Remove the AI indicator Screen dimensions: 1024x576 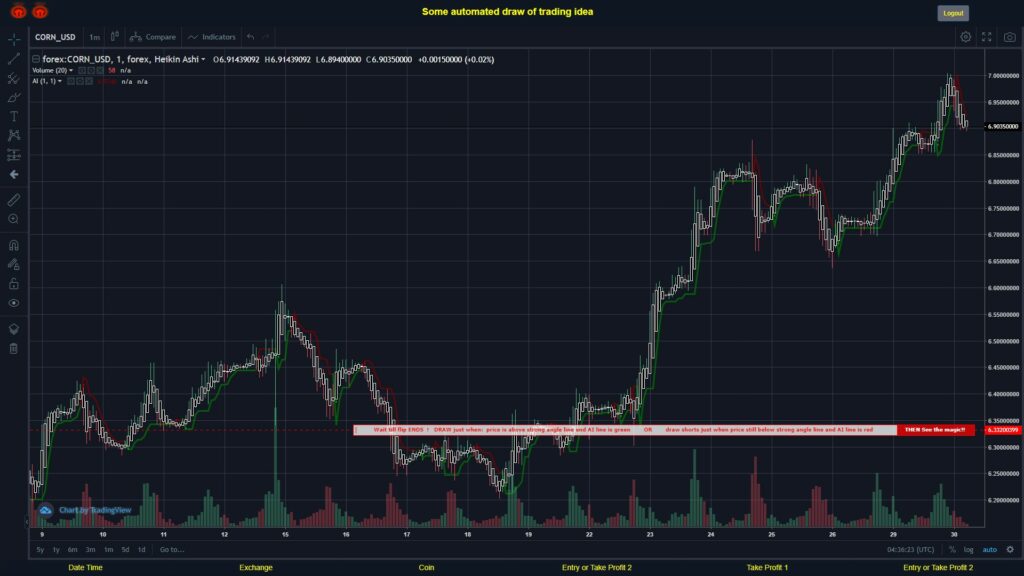(x=89, y=82)
